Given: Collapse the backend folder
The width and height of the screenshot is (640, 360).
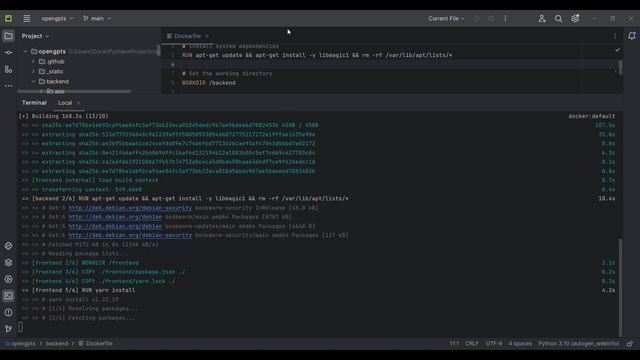Looking at the screenshot, I should [x=33, y=82].
